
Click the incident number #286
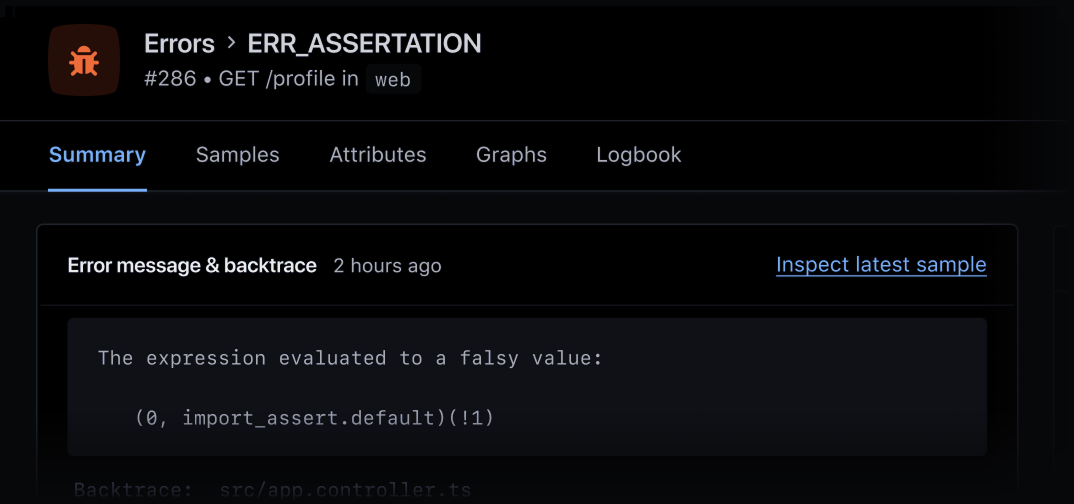[x=170, y=79]
